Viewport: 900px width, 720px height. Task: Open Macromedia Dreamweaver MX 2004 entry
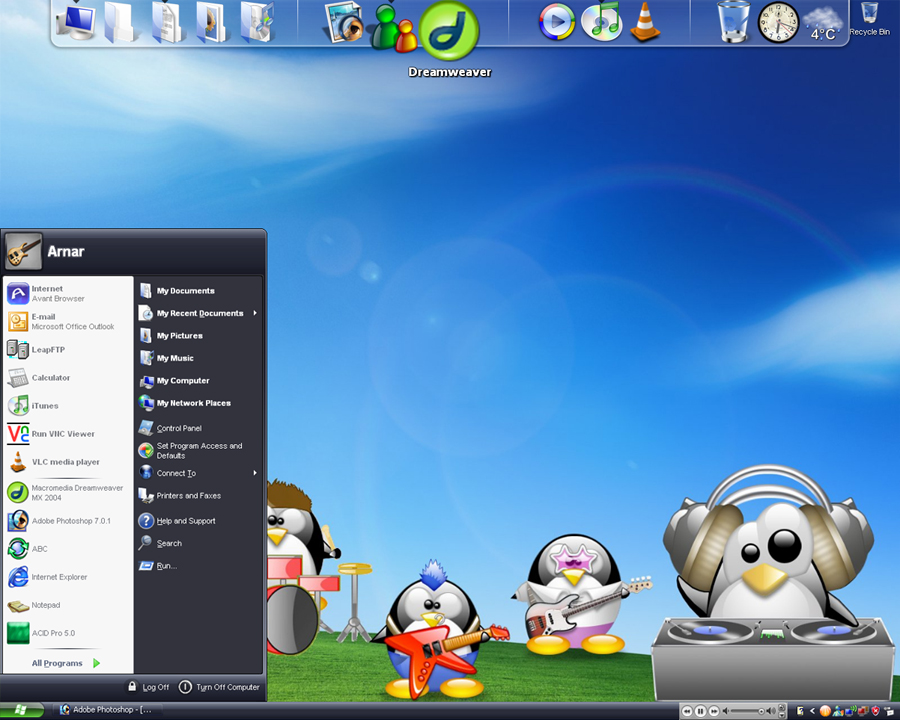point(68,493)
